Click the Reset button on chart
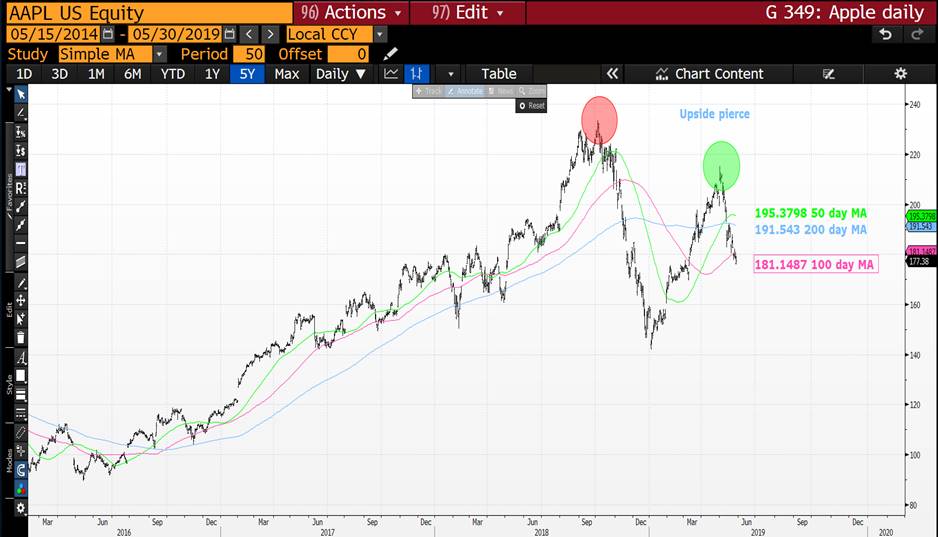Viewport: 938px width, 537px height. tap(531, 106)
